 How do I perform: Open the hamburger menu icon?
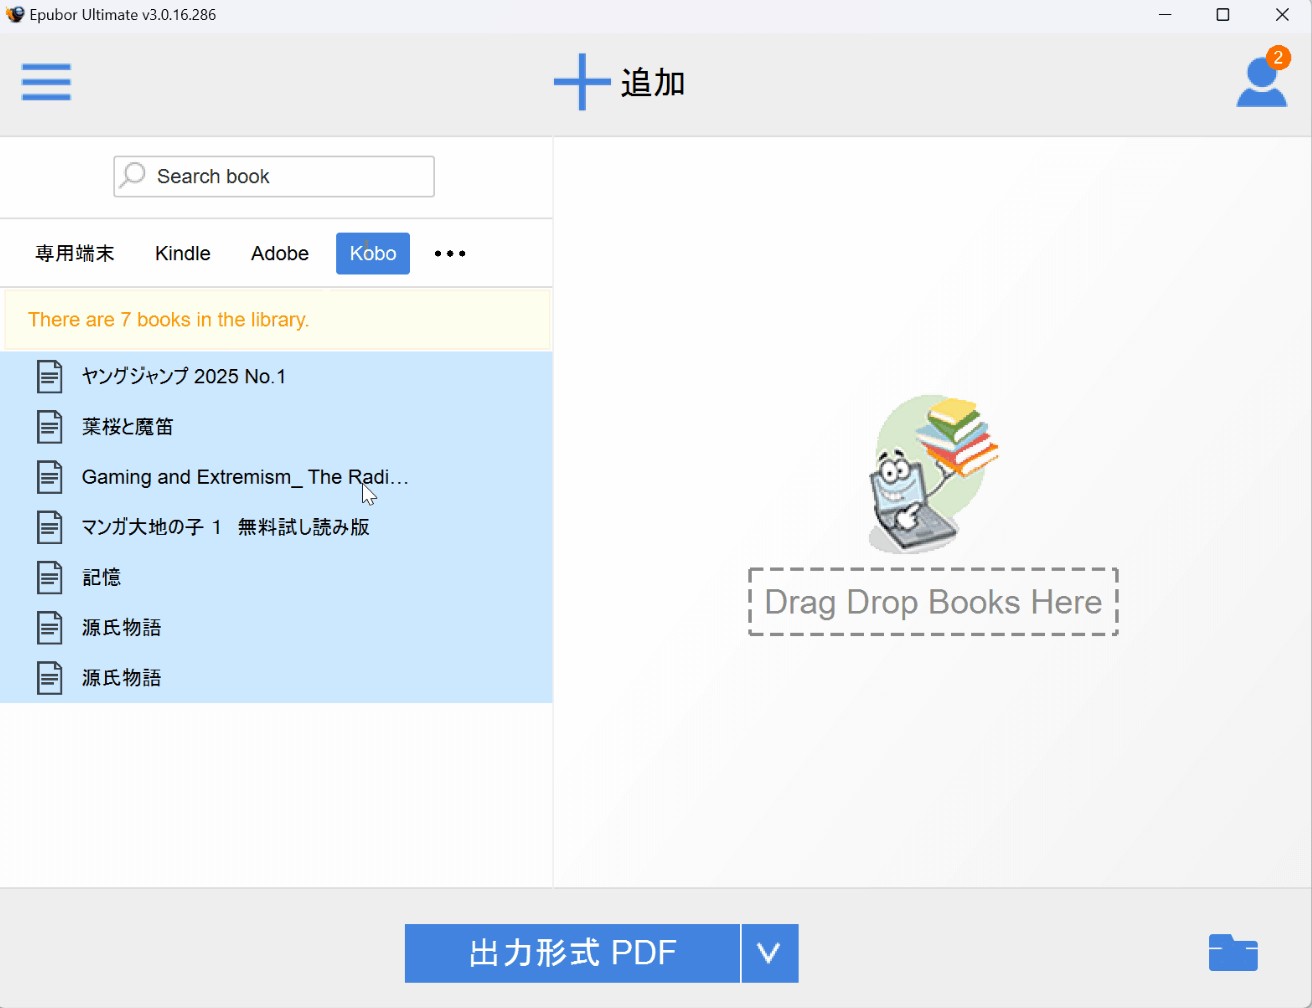point(46,82)
